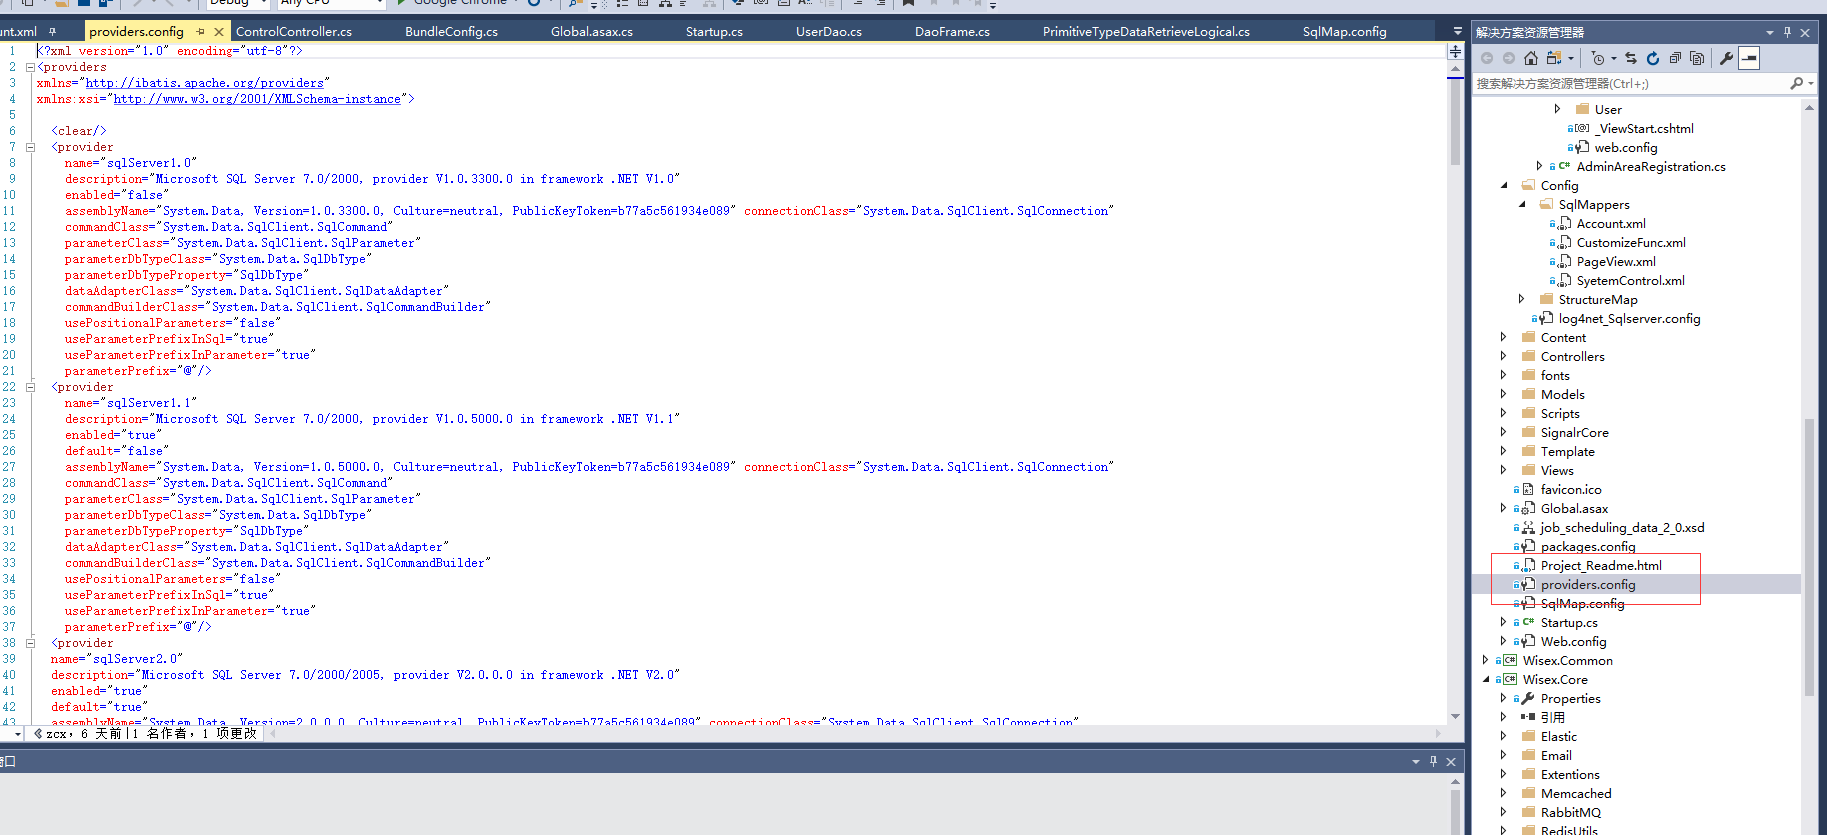Click the editor split handle above scrollbar

click(x=1455, y=50)
